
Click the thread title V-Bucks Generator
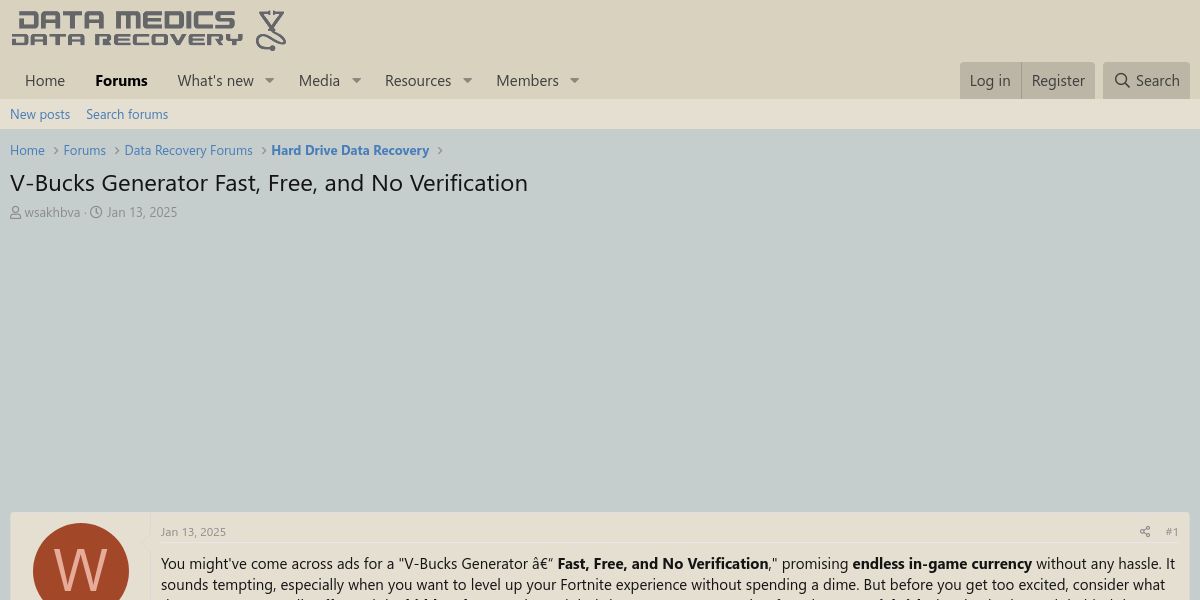[x=269, y=183]
